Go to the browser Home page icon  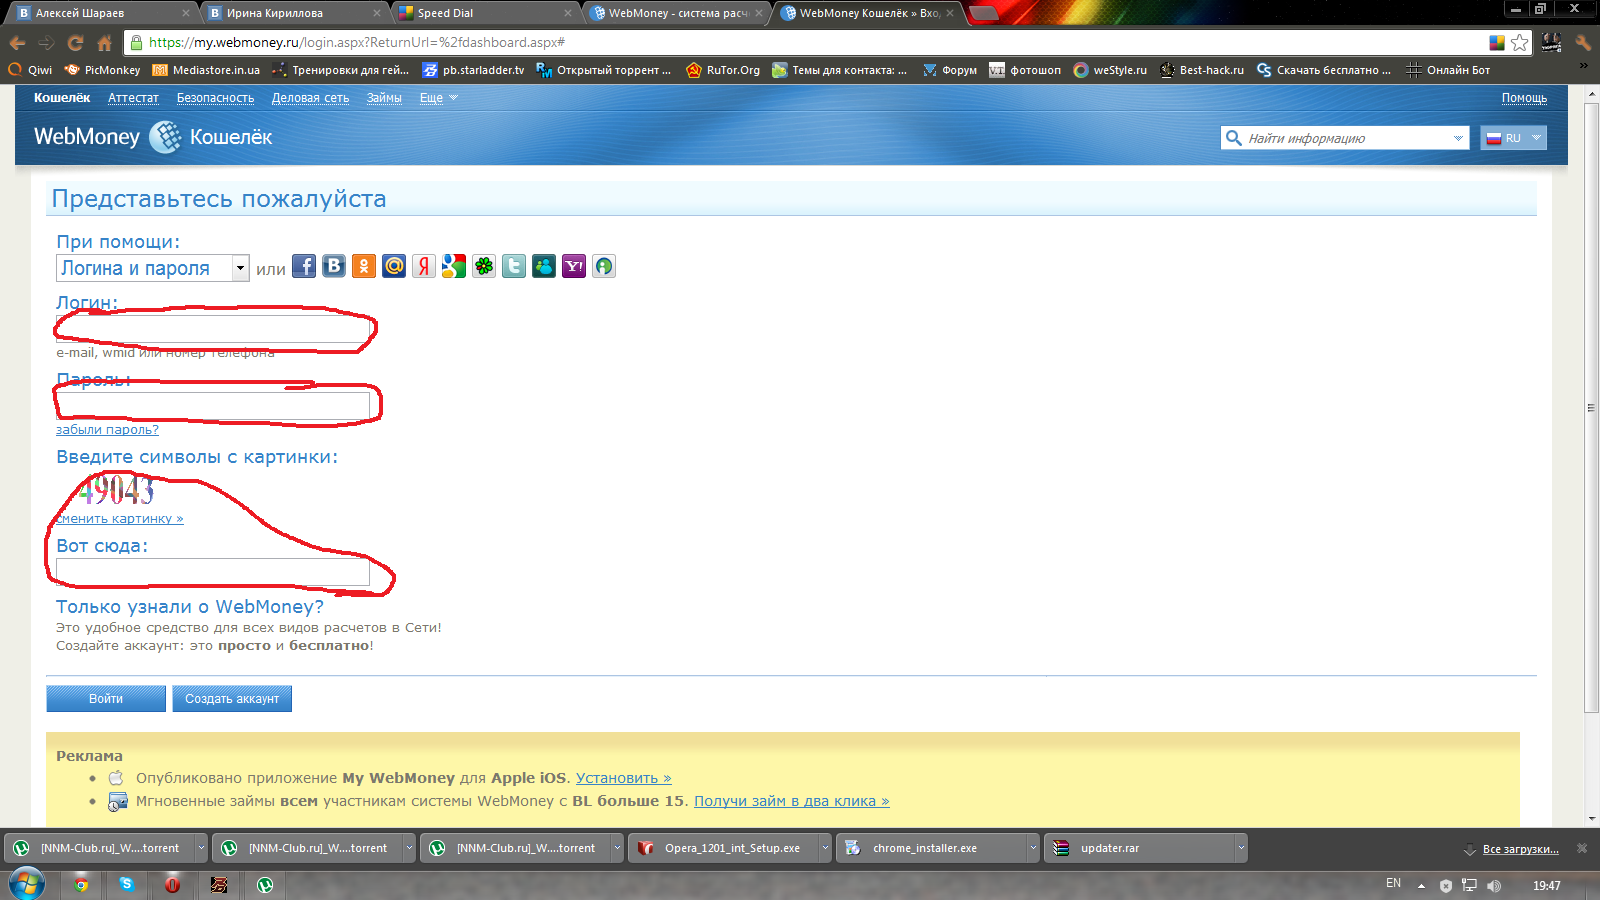(104, 43)
